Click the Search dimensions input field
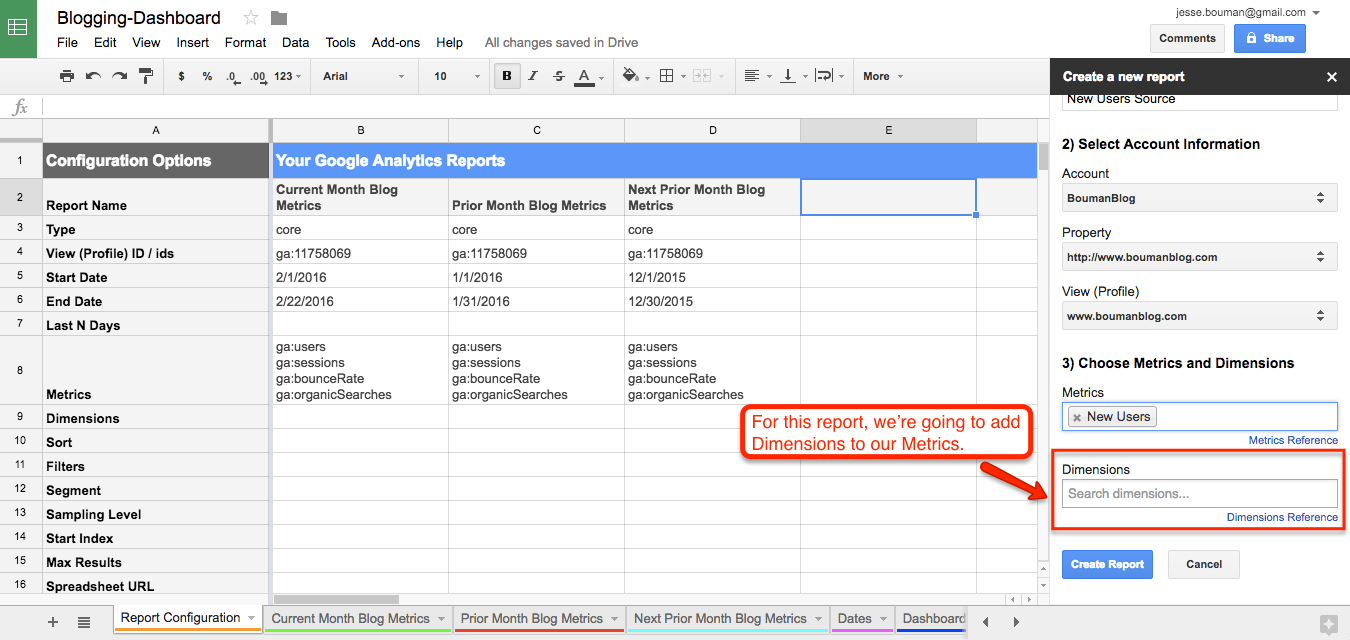Image resolution: width=1350 pixels, height=640 pixels. (1199, 493)
